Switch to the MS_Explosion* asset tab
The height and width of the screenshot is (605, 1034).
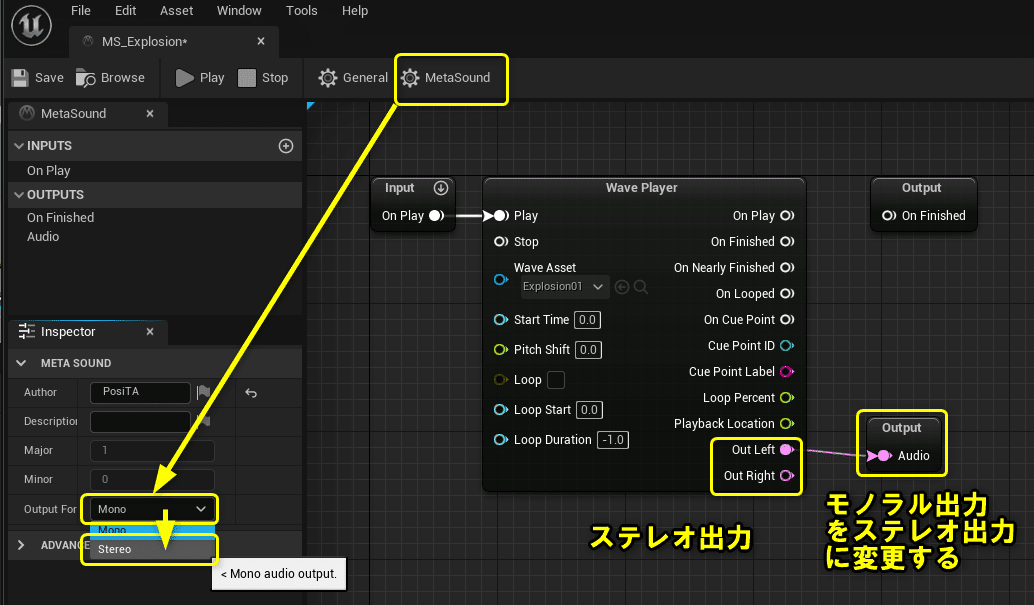tap(144, 42)
